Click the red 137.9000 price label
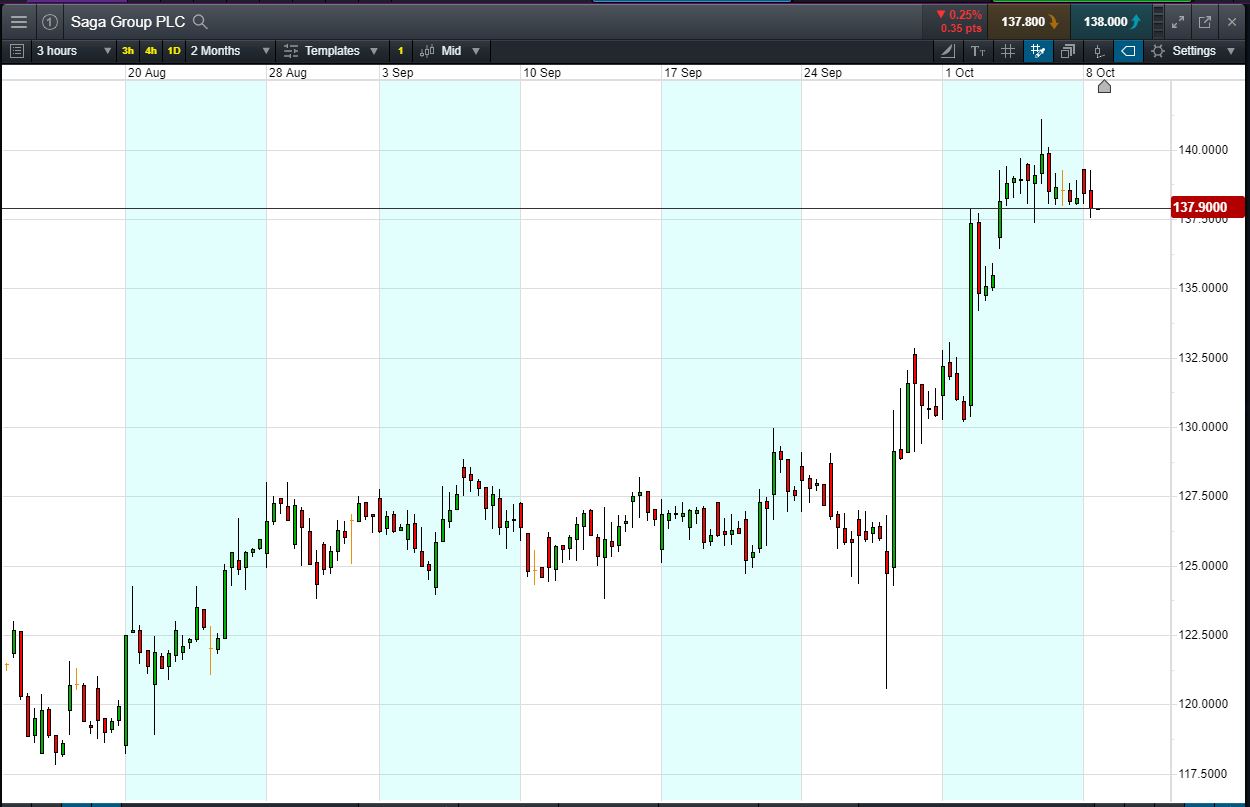Viewport: 1250px width, 807px height. [x=1207, y=207]
